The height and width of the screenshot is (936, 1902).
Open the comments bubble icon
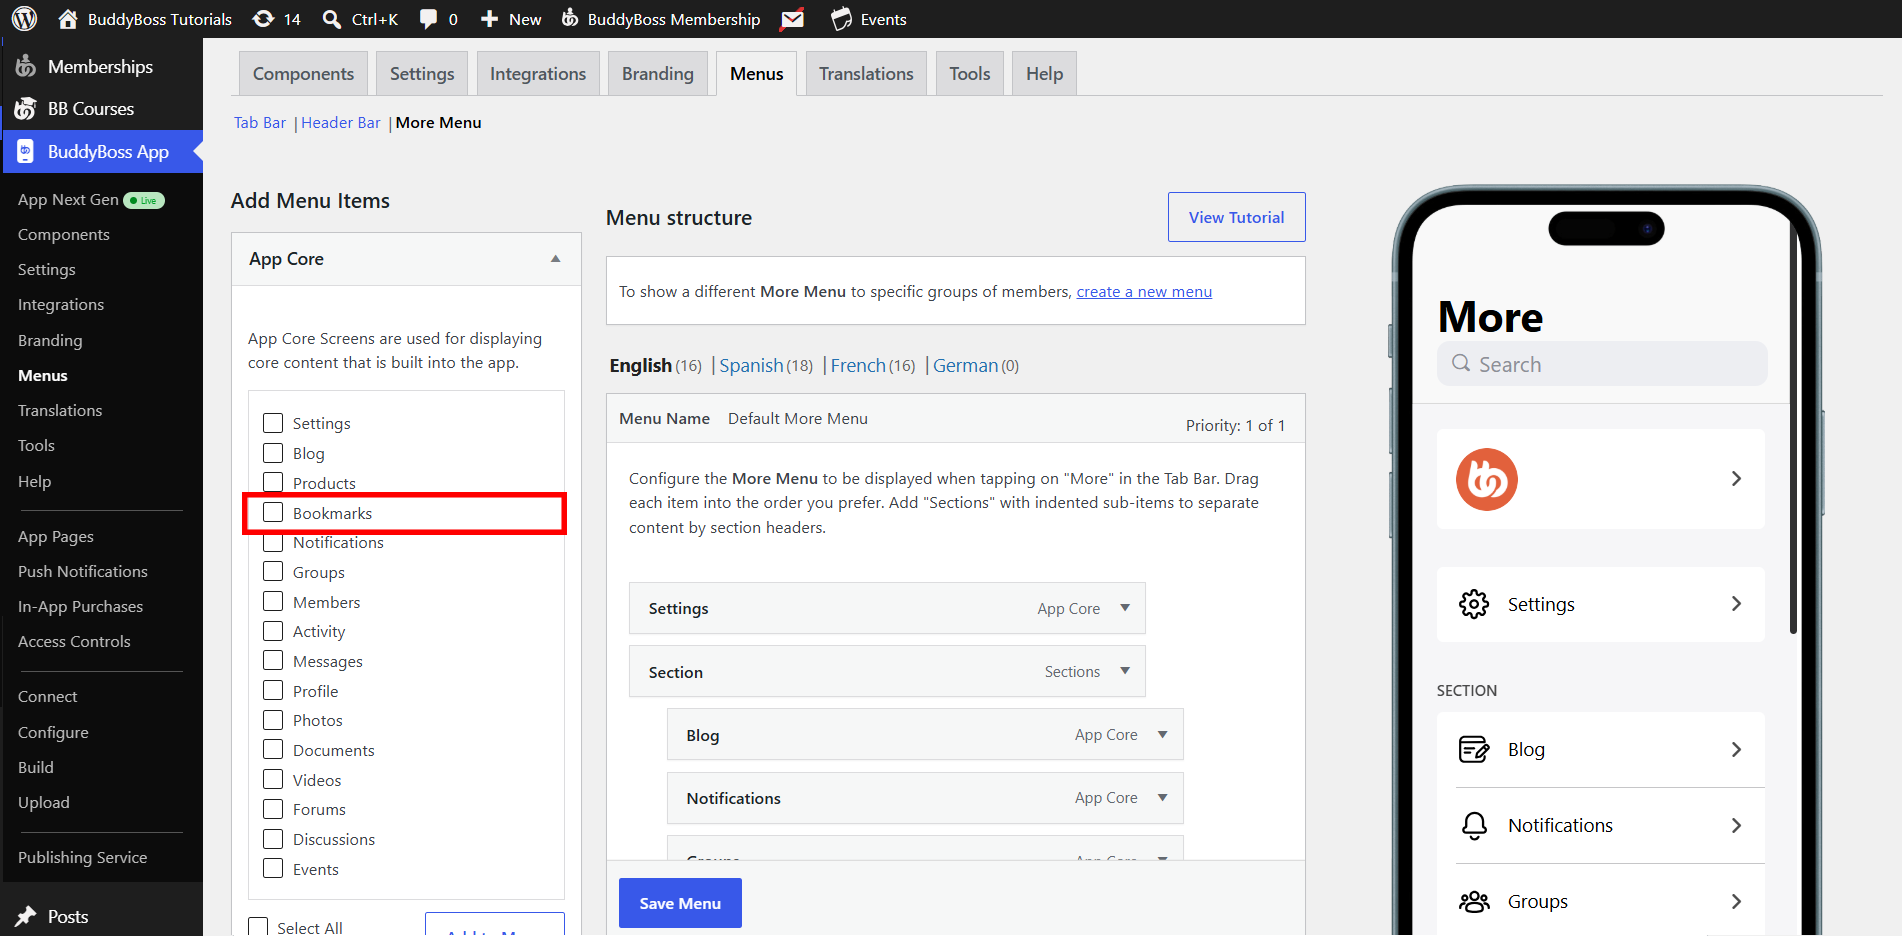coord(428,19)
